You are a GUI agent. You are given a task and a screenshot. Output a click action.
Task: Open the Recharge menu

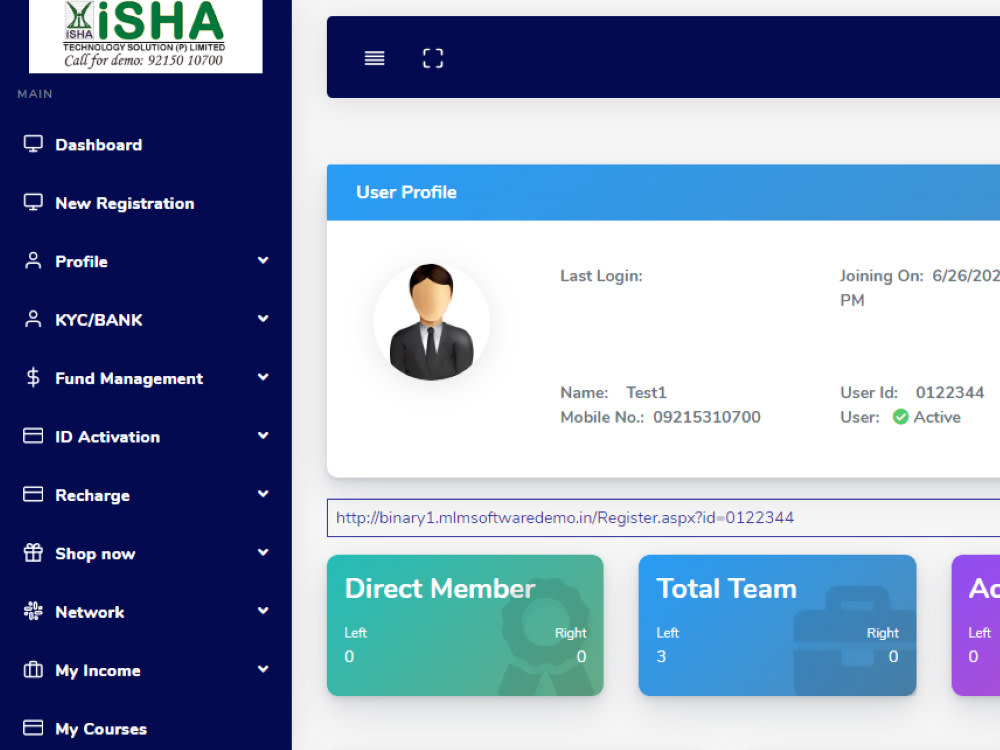point(92,496)
